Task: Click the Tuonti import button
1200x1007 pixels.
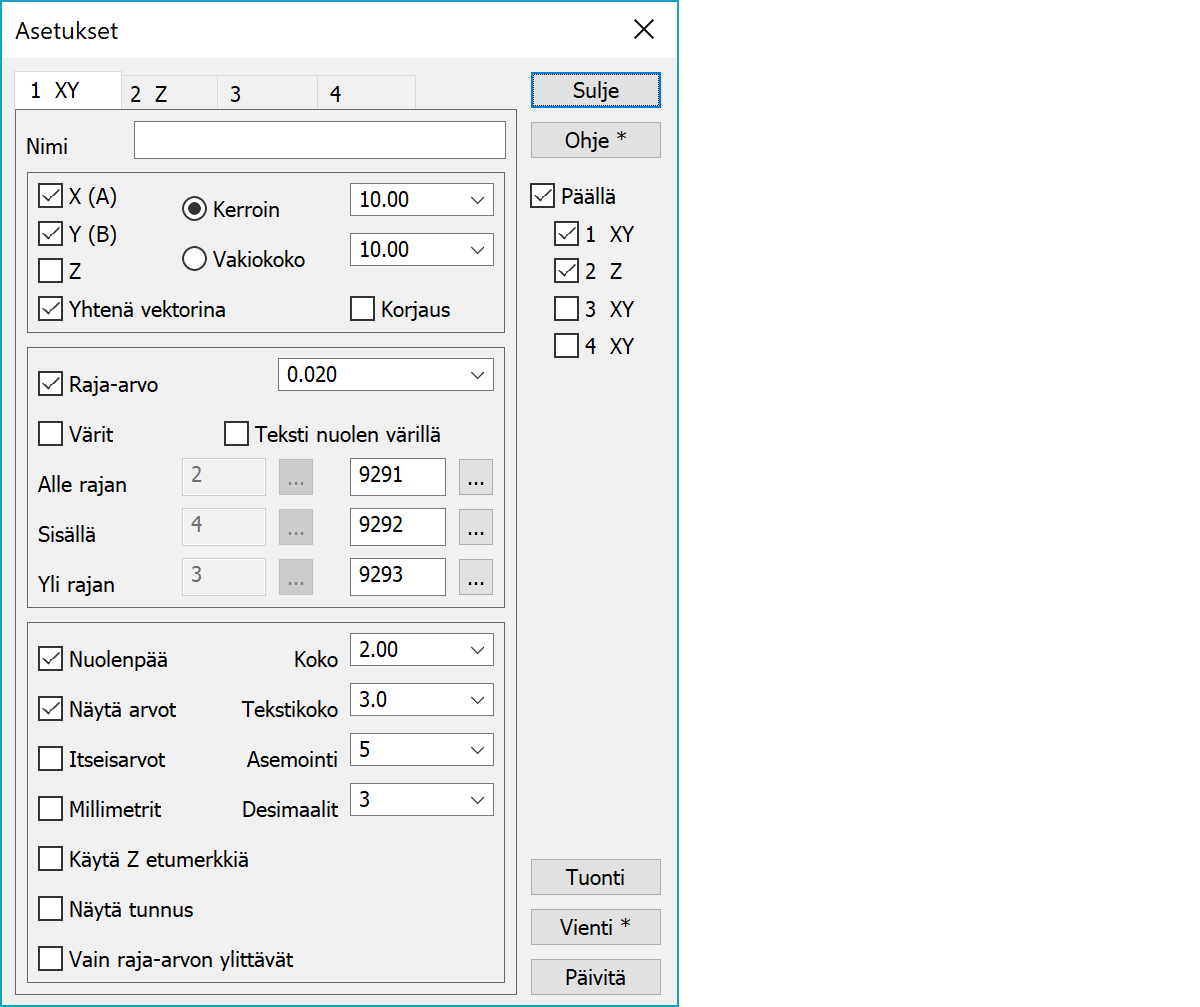Action: (595, 877)
